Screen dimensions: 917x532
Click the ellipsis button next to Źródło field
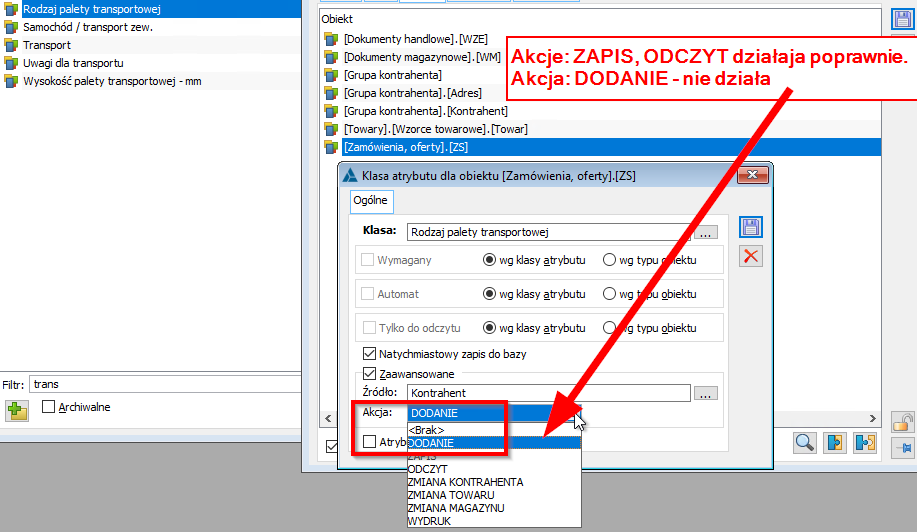706,393
